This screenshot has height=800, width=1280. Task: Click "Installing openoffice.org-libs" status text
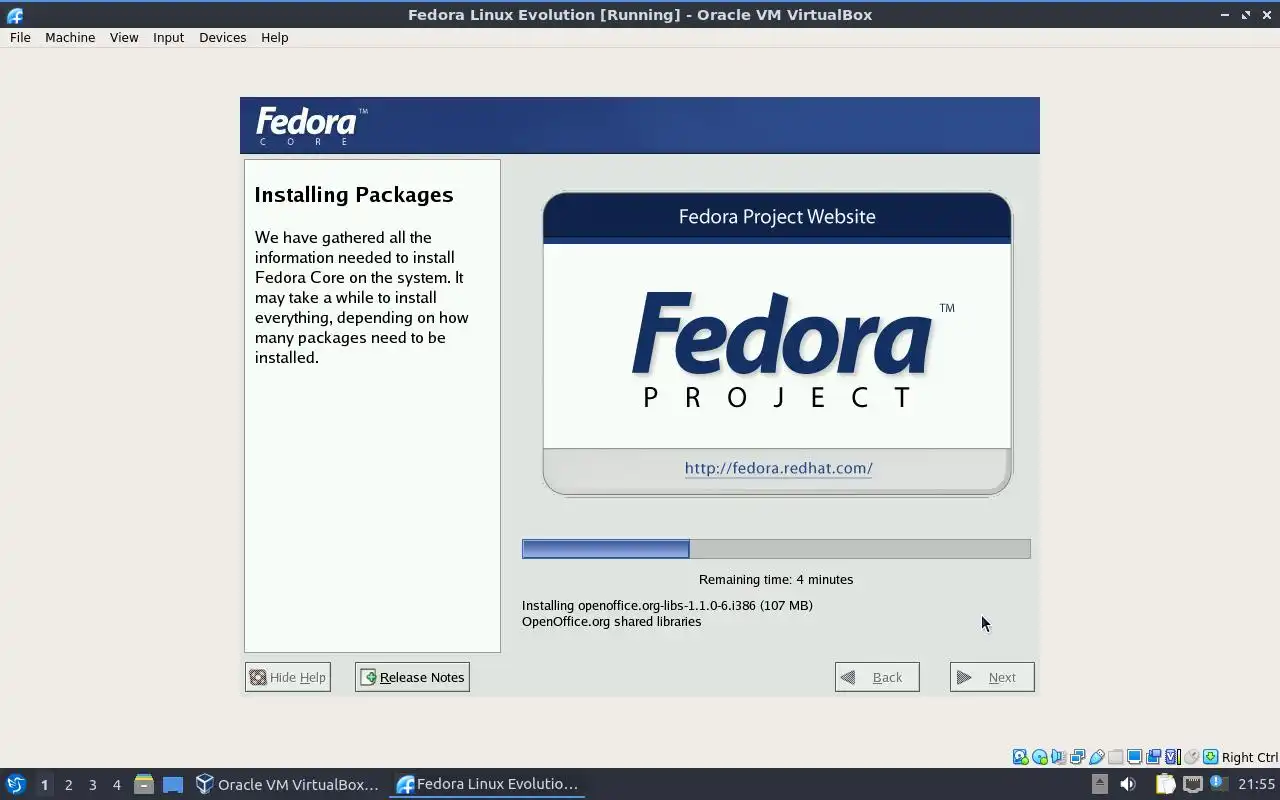[667, 605]
